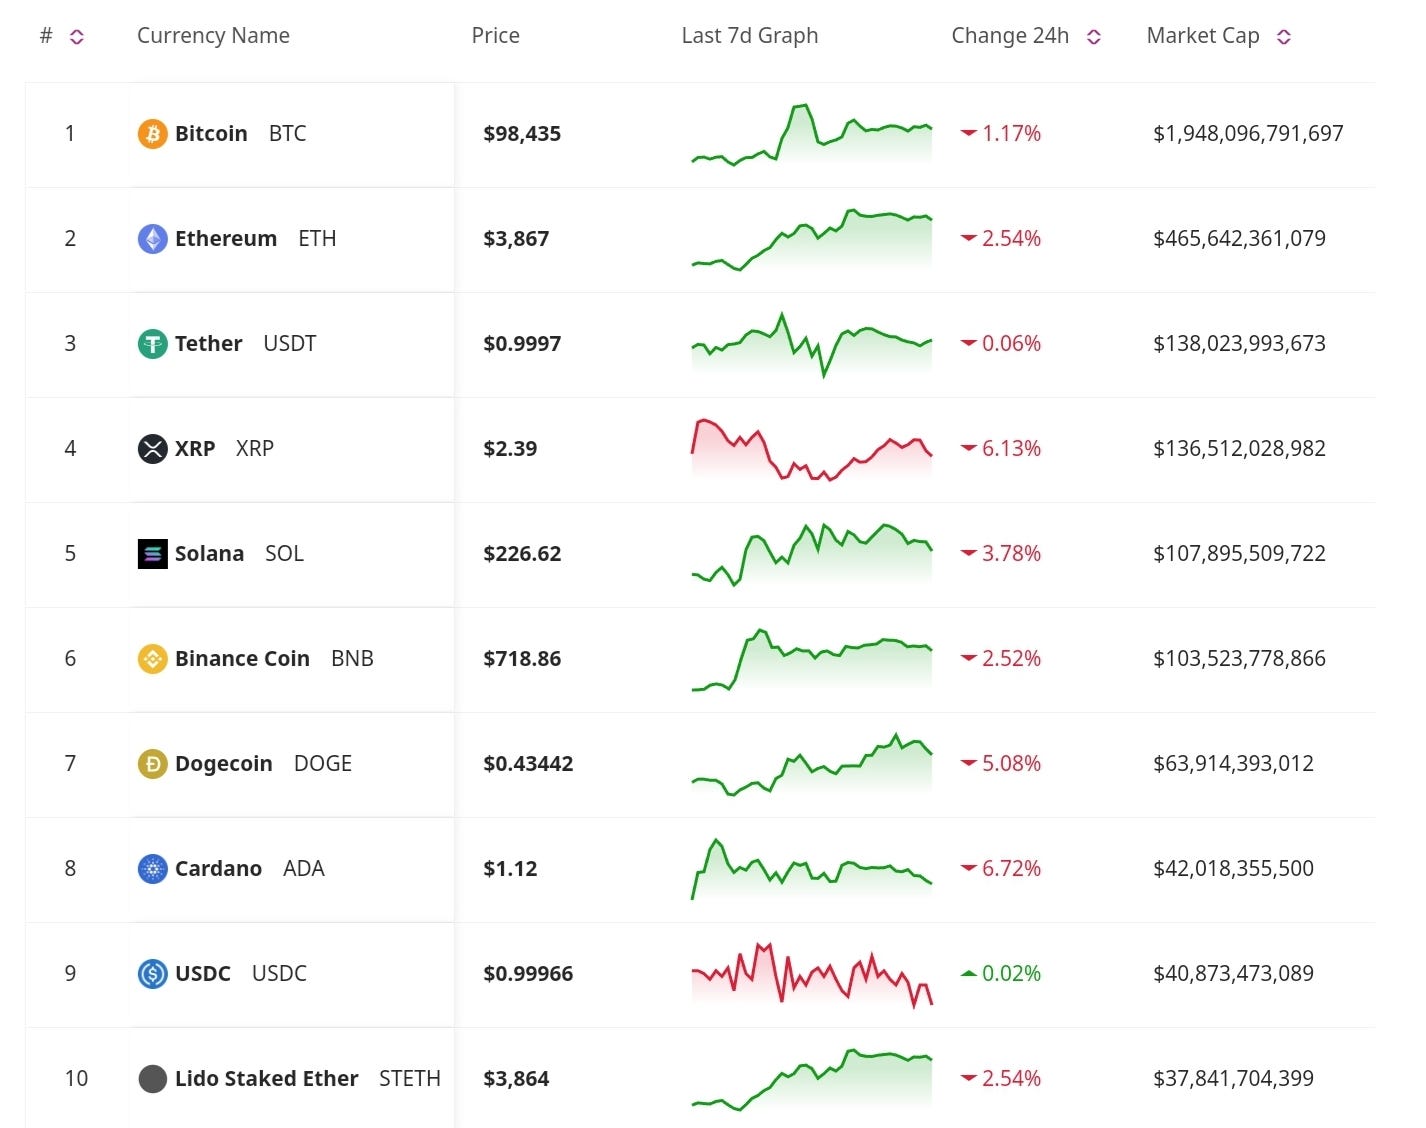Click the Bitcoin logo icon

click(152, 134)
